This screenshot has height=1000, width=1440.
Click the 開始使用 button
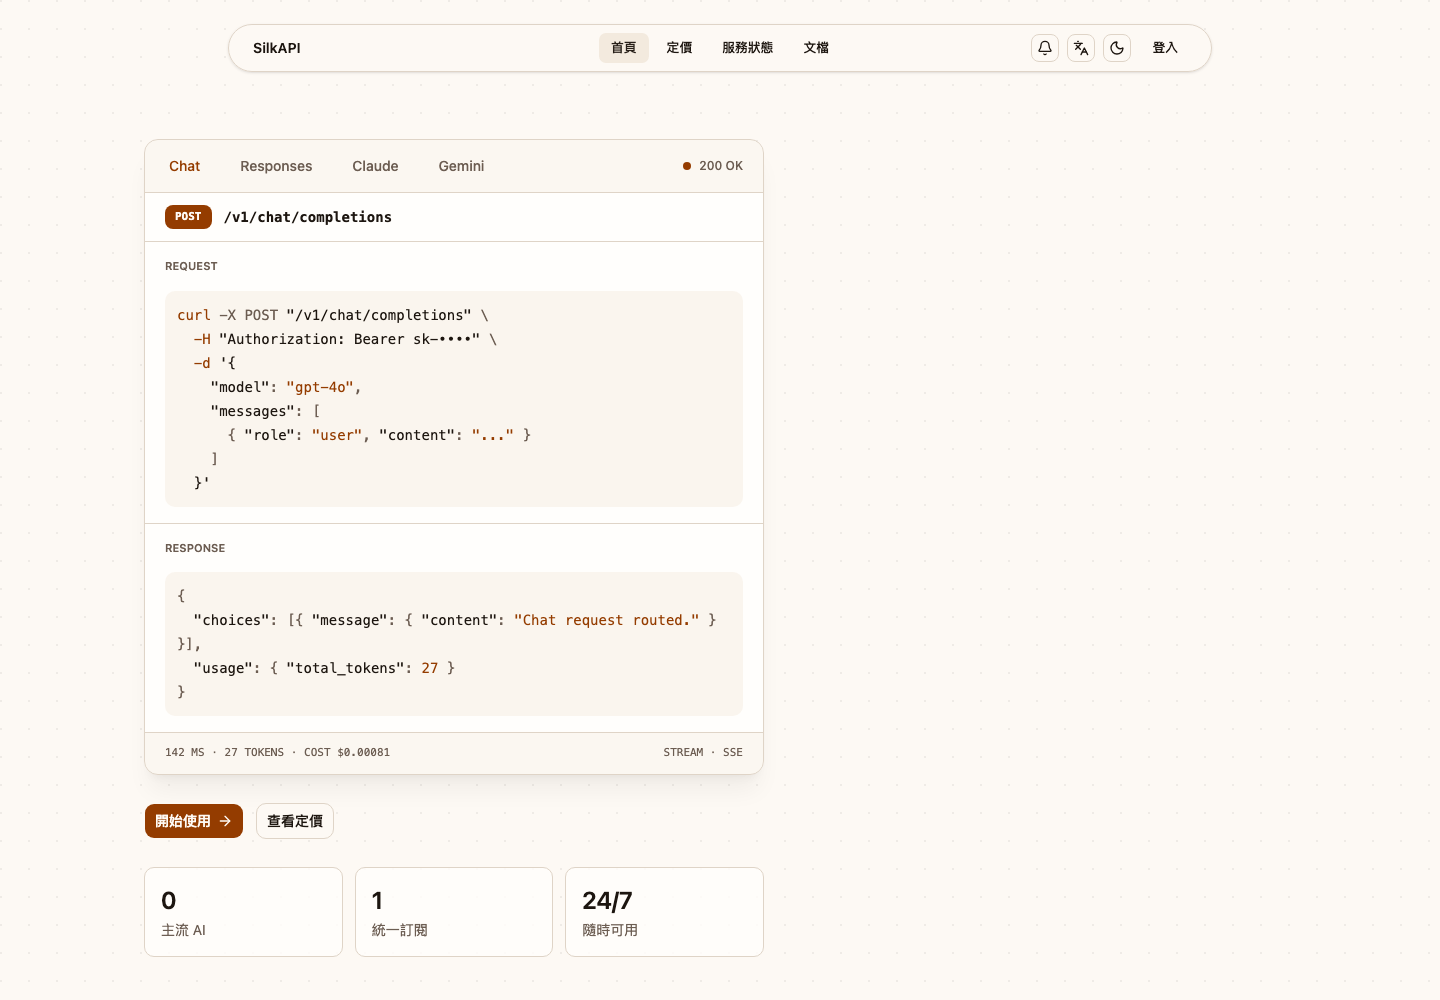tap(194, 821)
